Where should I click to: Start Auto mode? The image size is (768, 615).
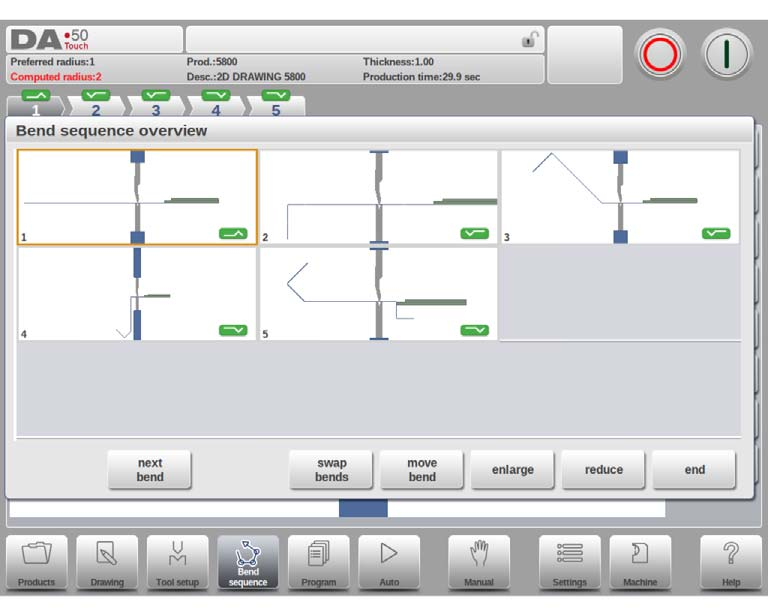coord(389,562)
